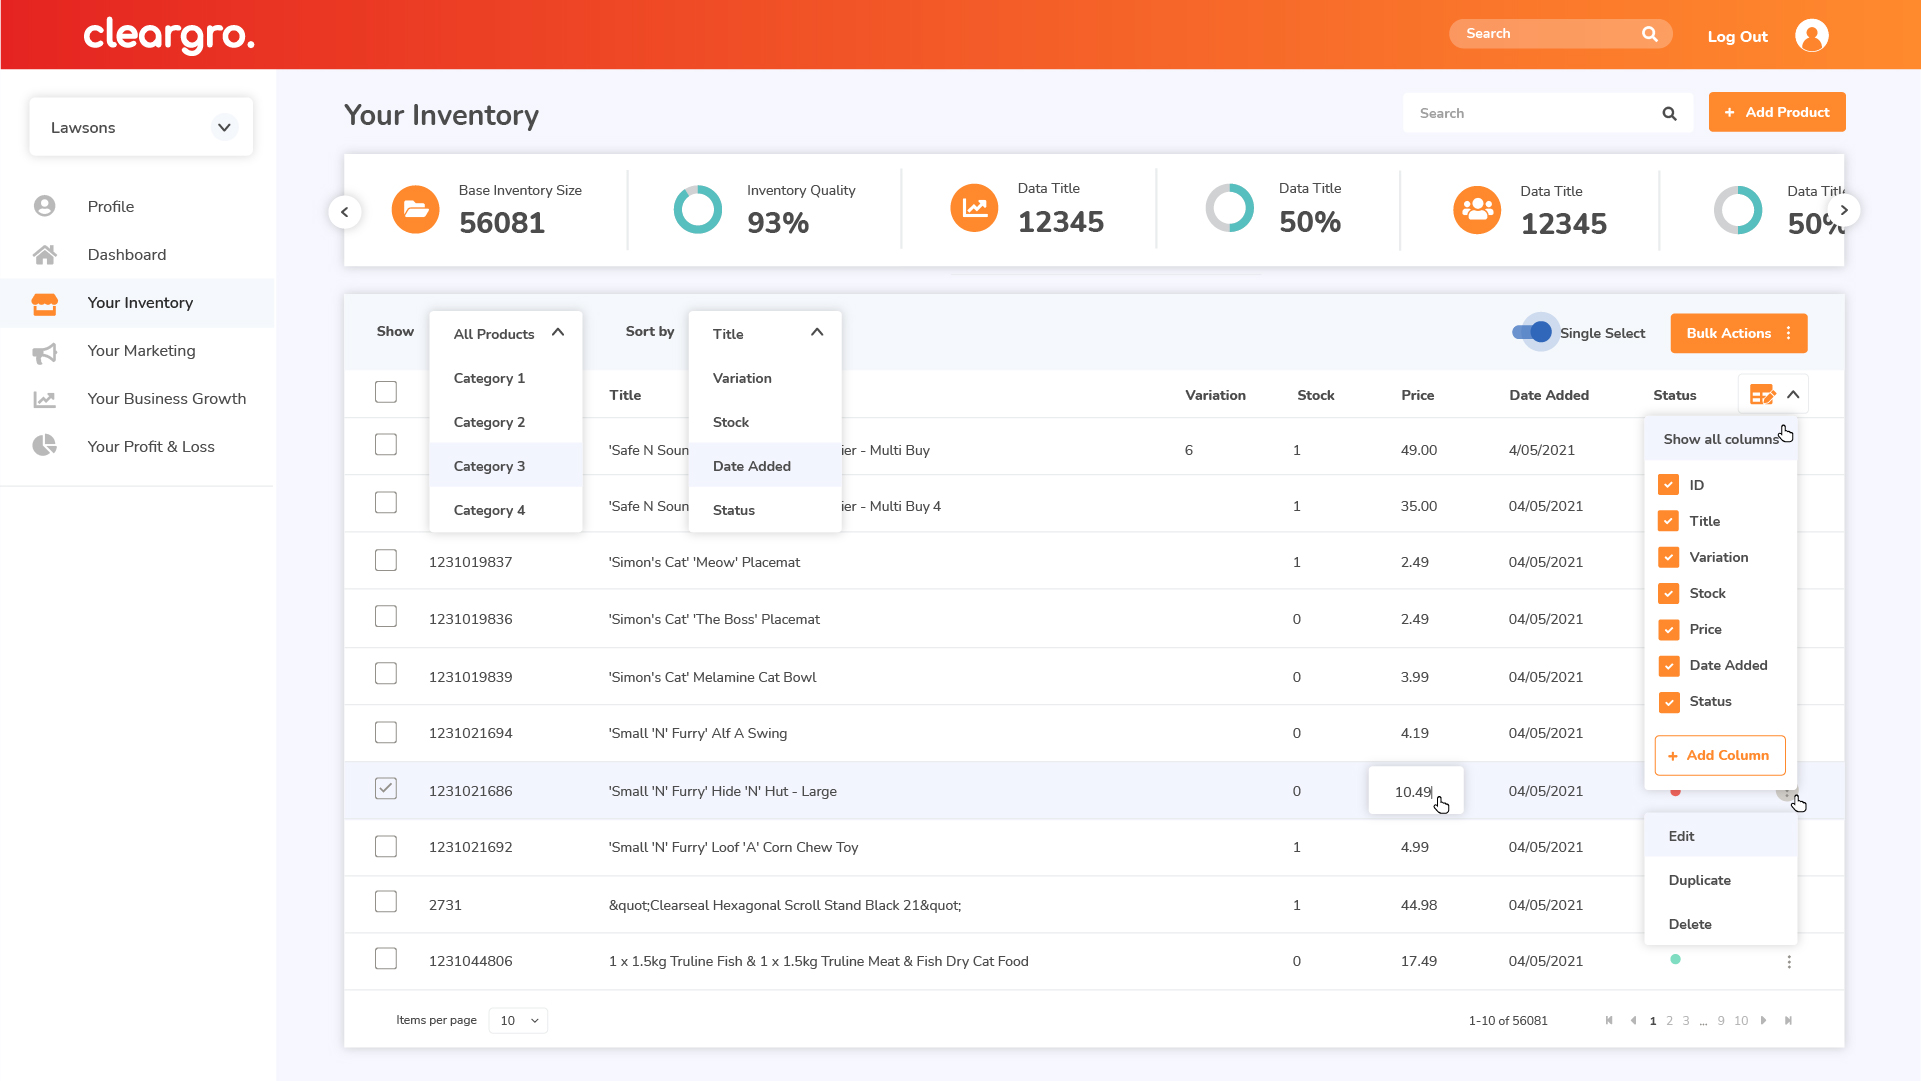
Task: Click the Your Profit & Loss pie icon
Action: tap(44, 446)
